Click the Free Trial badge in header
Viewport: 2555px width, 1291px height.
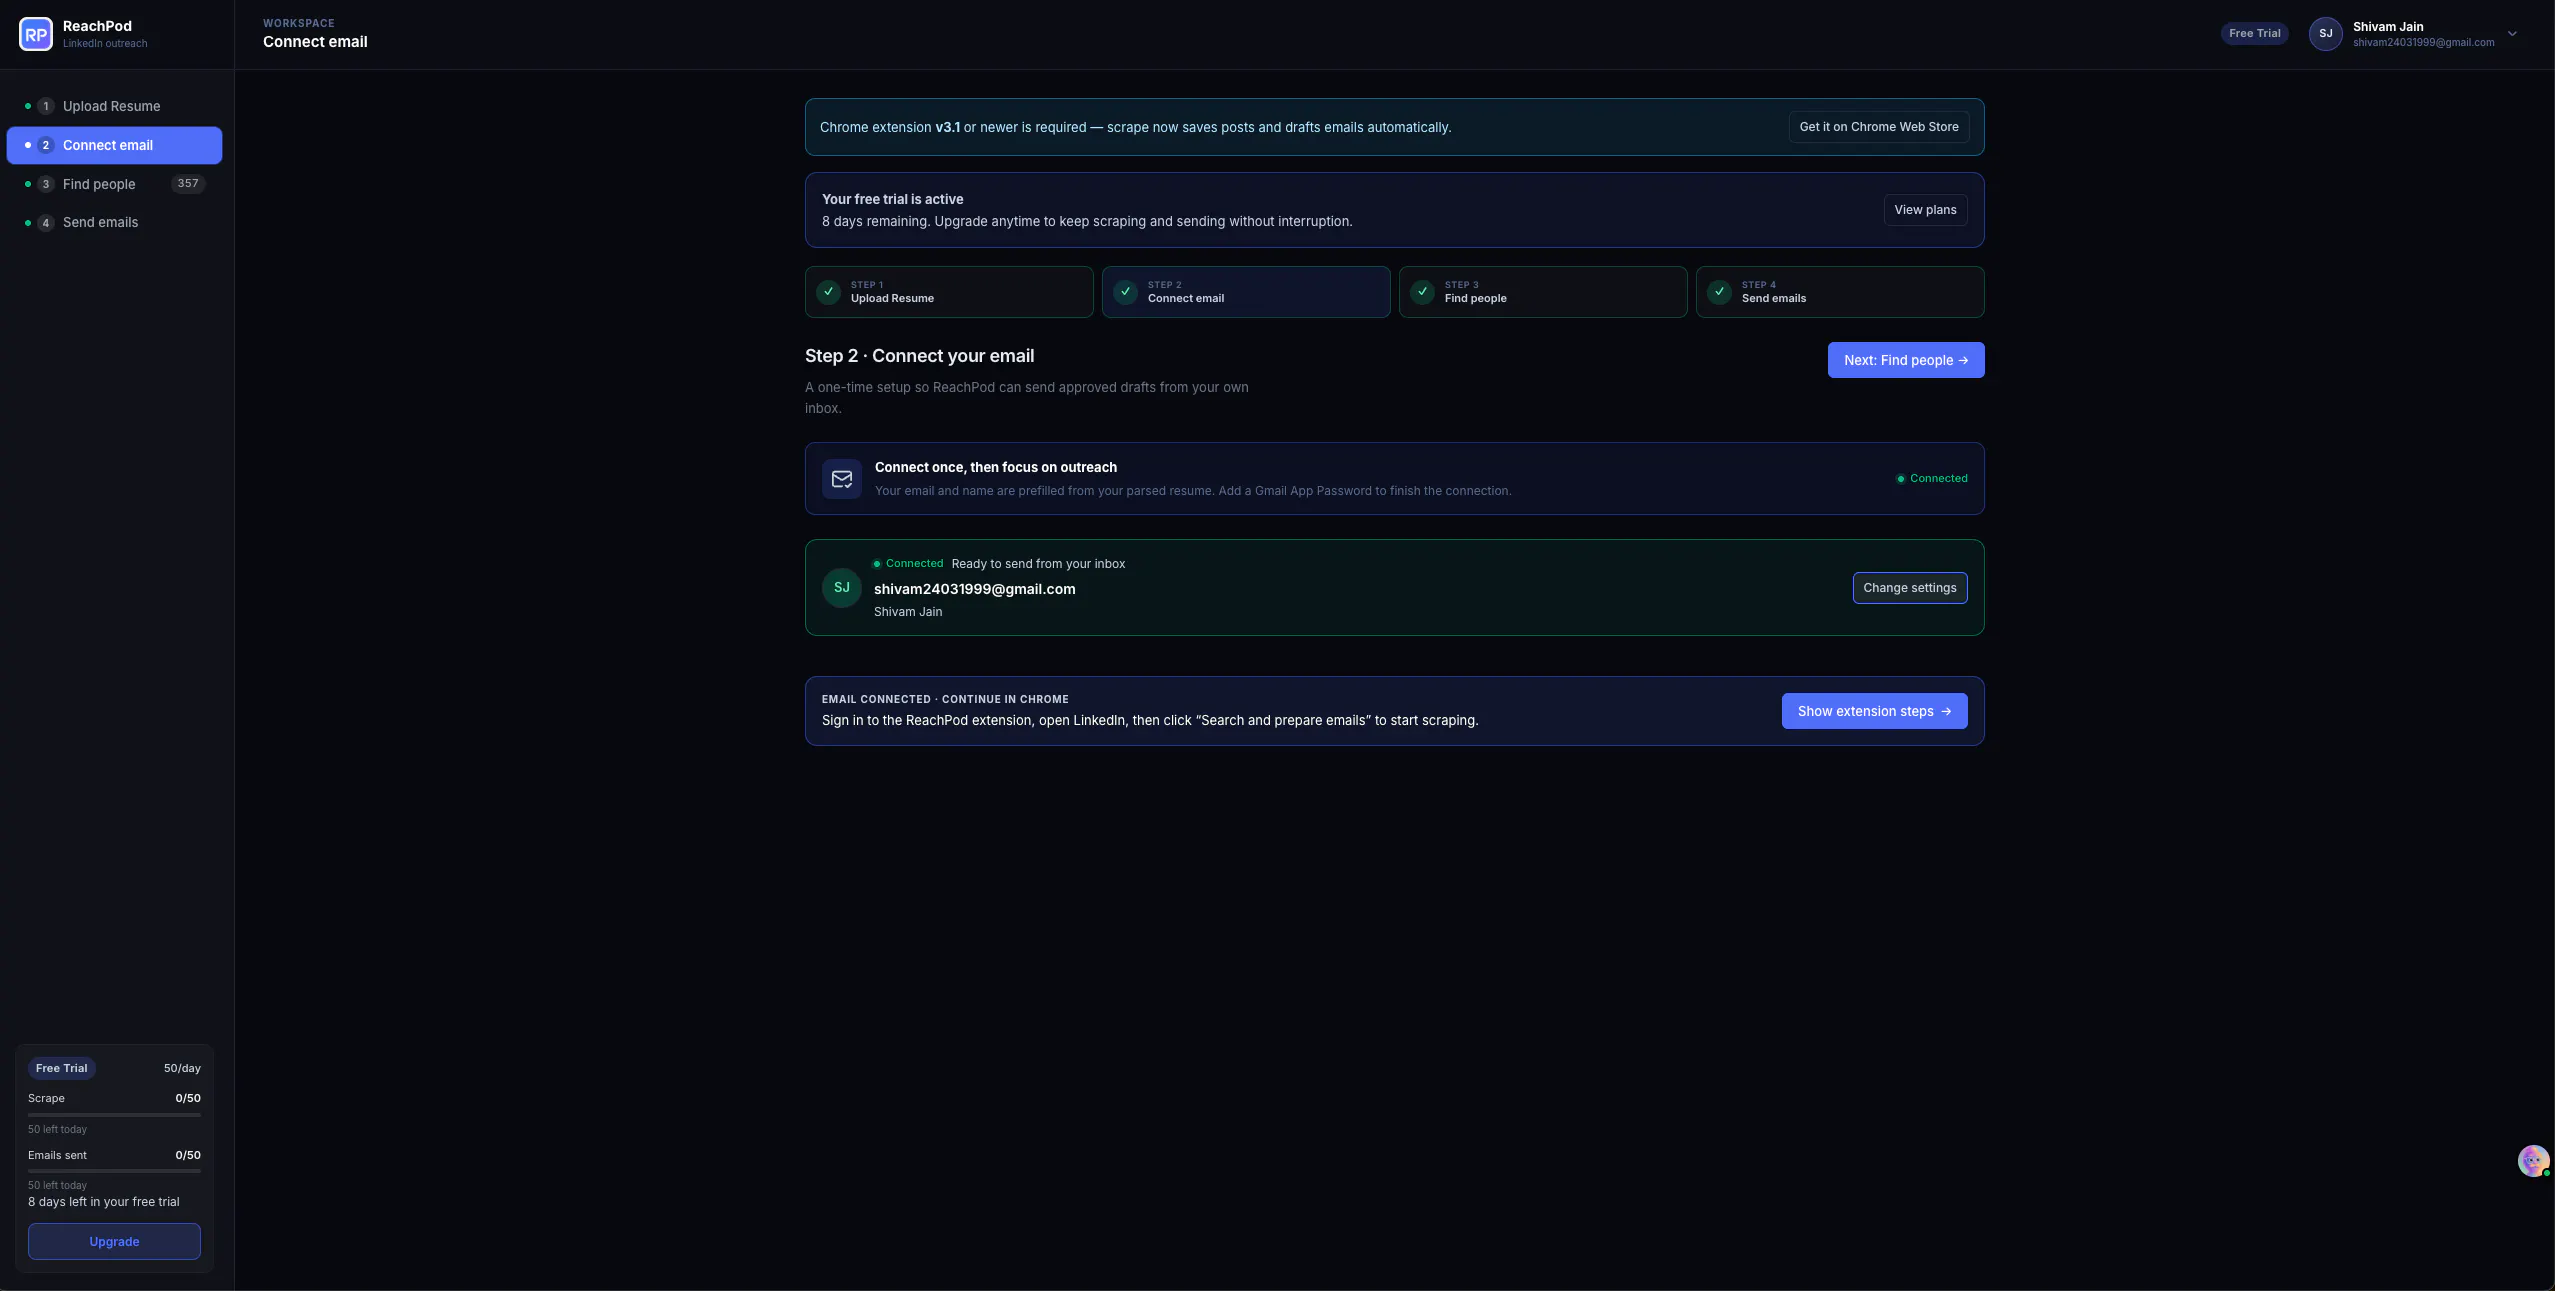[x=2254, y=34]
